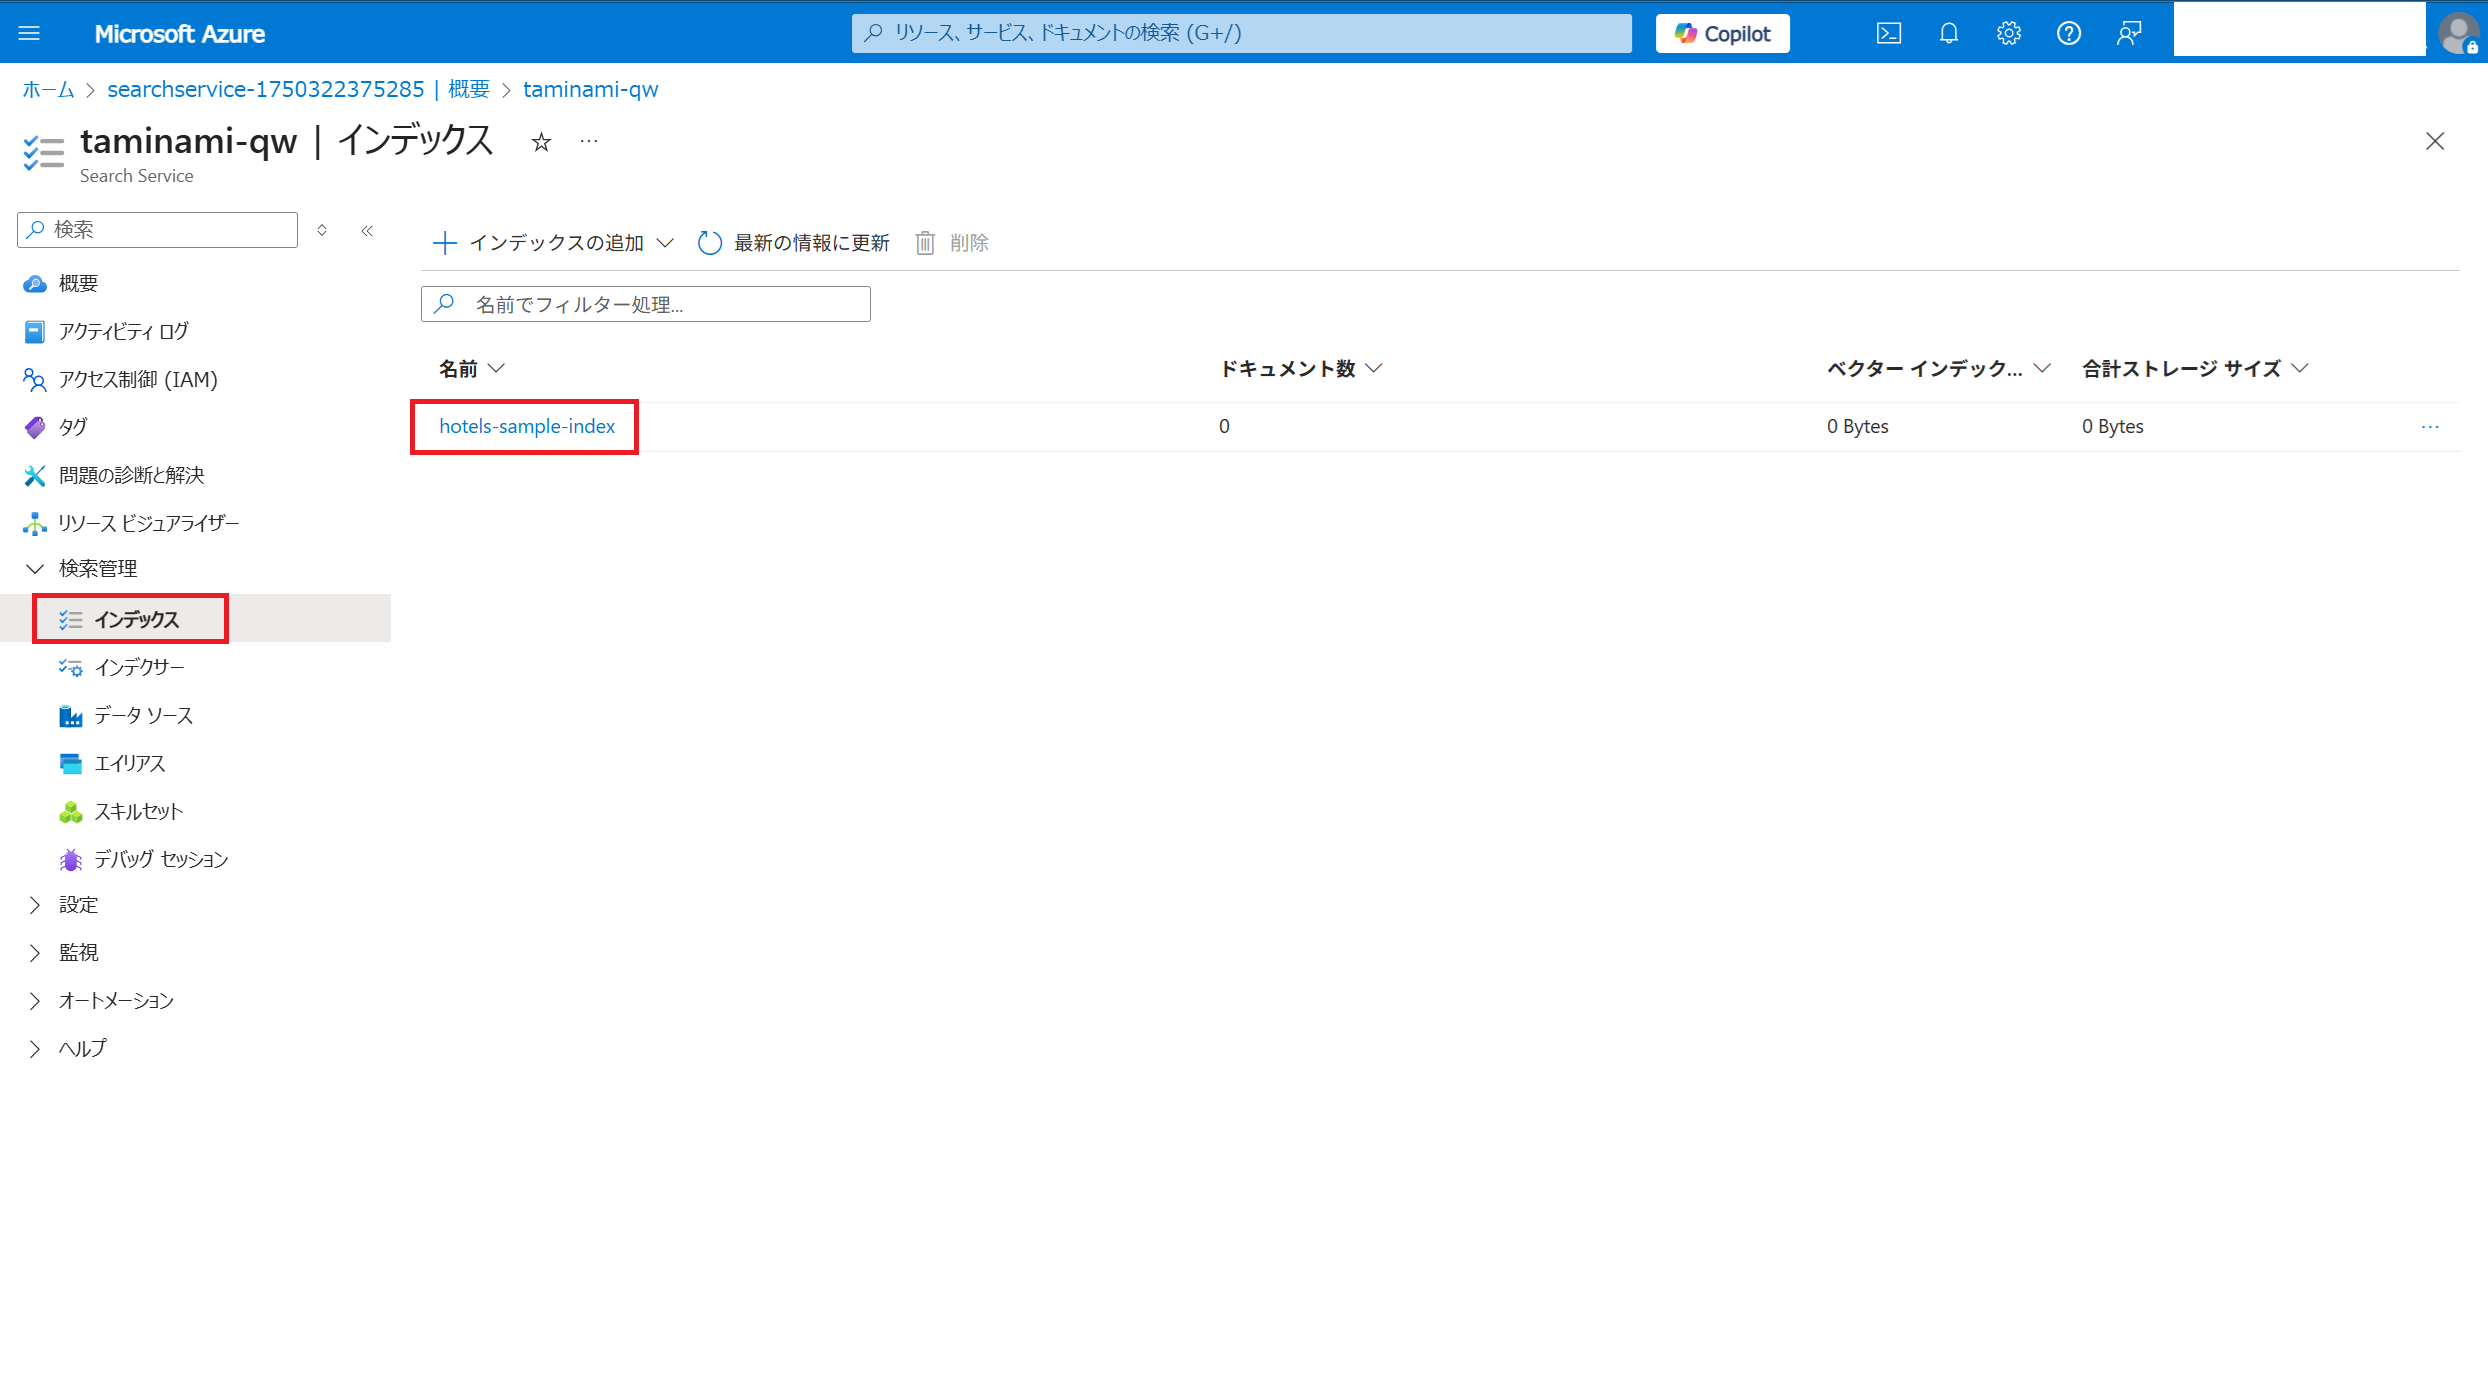The height and width of the screenshot is (1379, 2488).
Task: Open the hamburger portal menu
Action: 29,33
